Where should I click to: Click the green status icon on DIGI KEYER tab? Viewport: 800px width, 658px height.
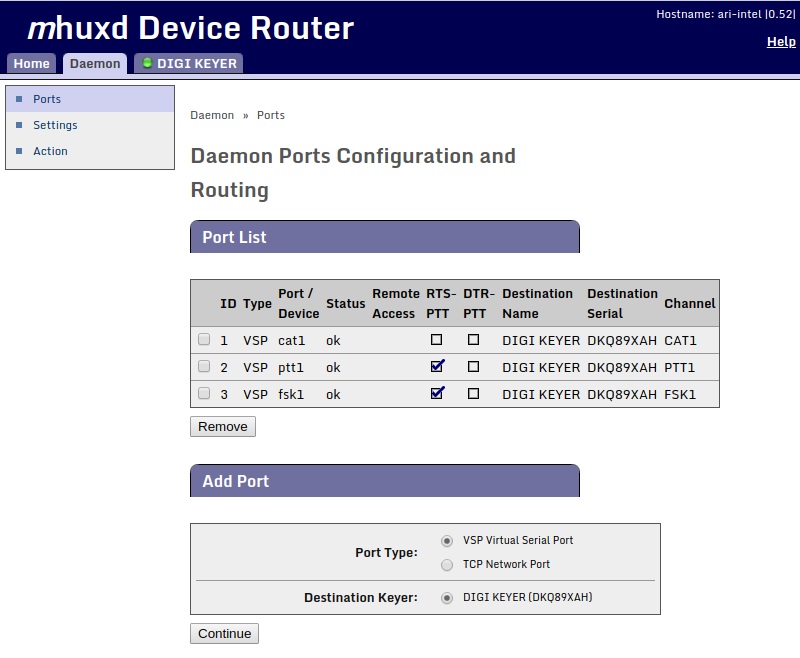tap(147, 63)
